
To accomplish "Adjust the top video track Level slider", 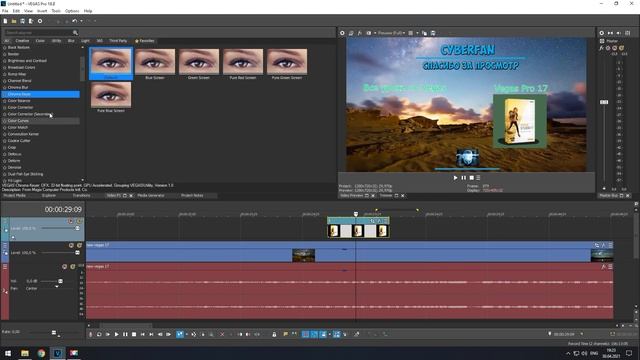I will point(77,228).
